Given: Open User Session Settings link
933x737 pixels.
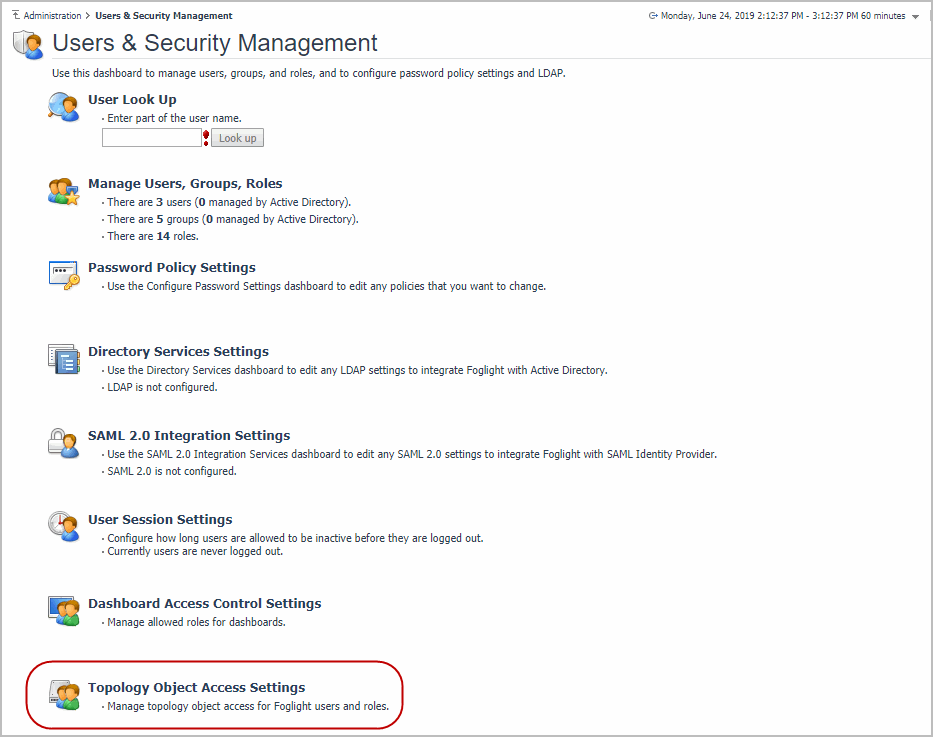Looking at the screenshot, I should [160, 520].
